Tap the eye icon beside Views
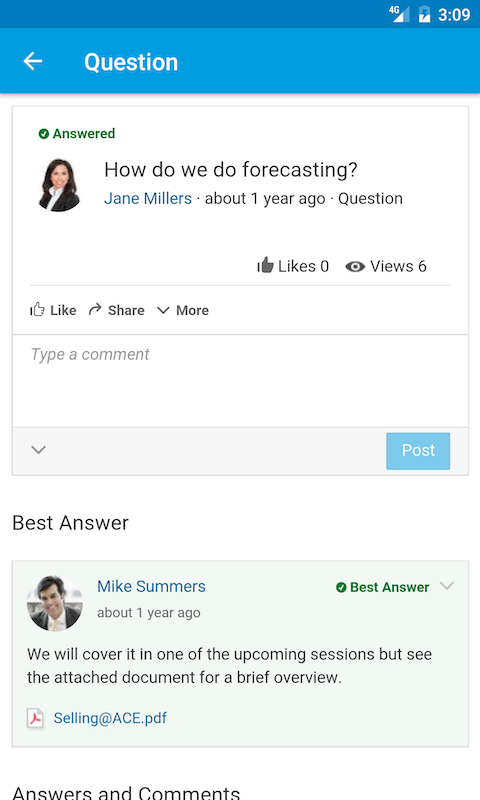480x800 pixels. [355, 266]
